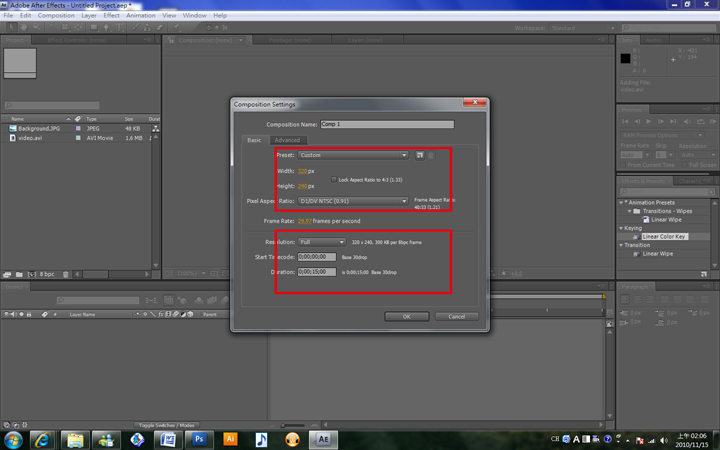Create a new folder in Project panel
The image size is (720, 450).
pyautogui.click(x=19, y=274)
